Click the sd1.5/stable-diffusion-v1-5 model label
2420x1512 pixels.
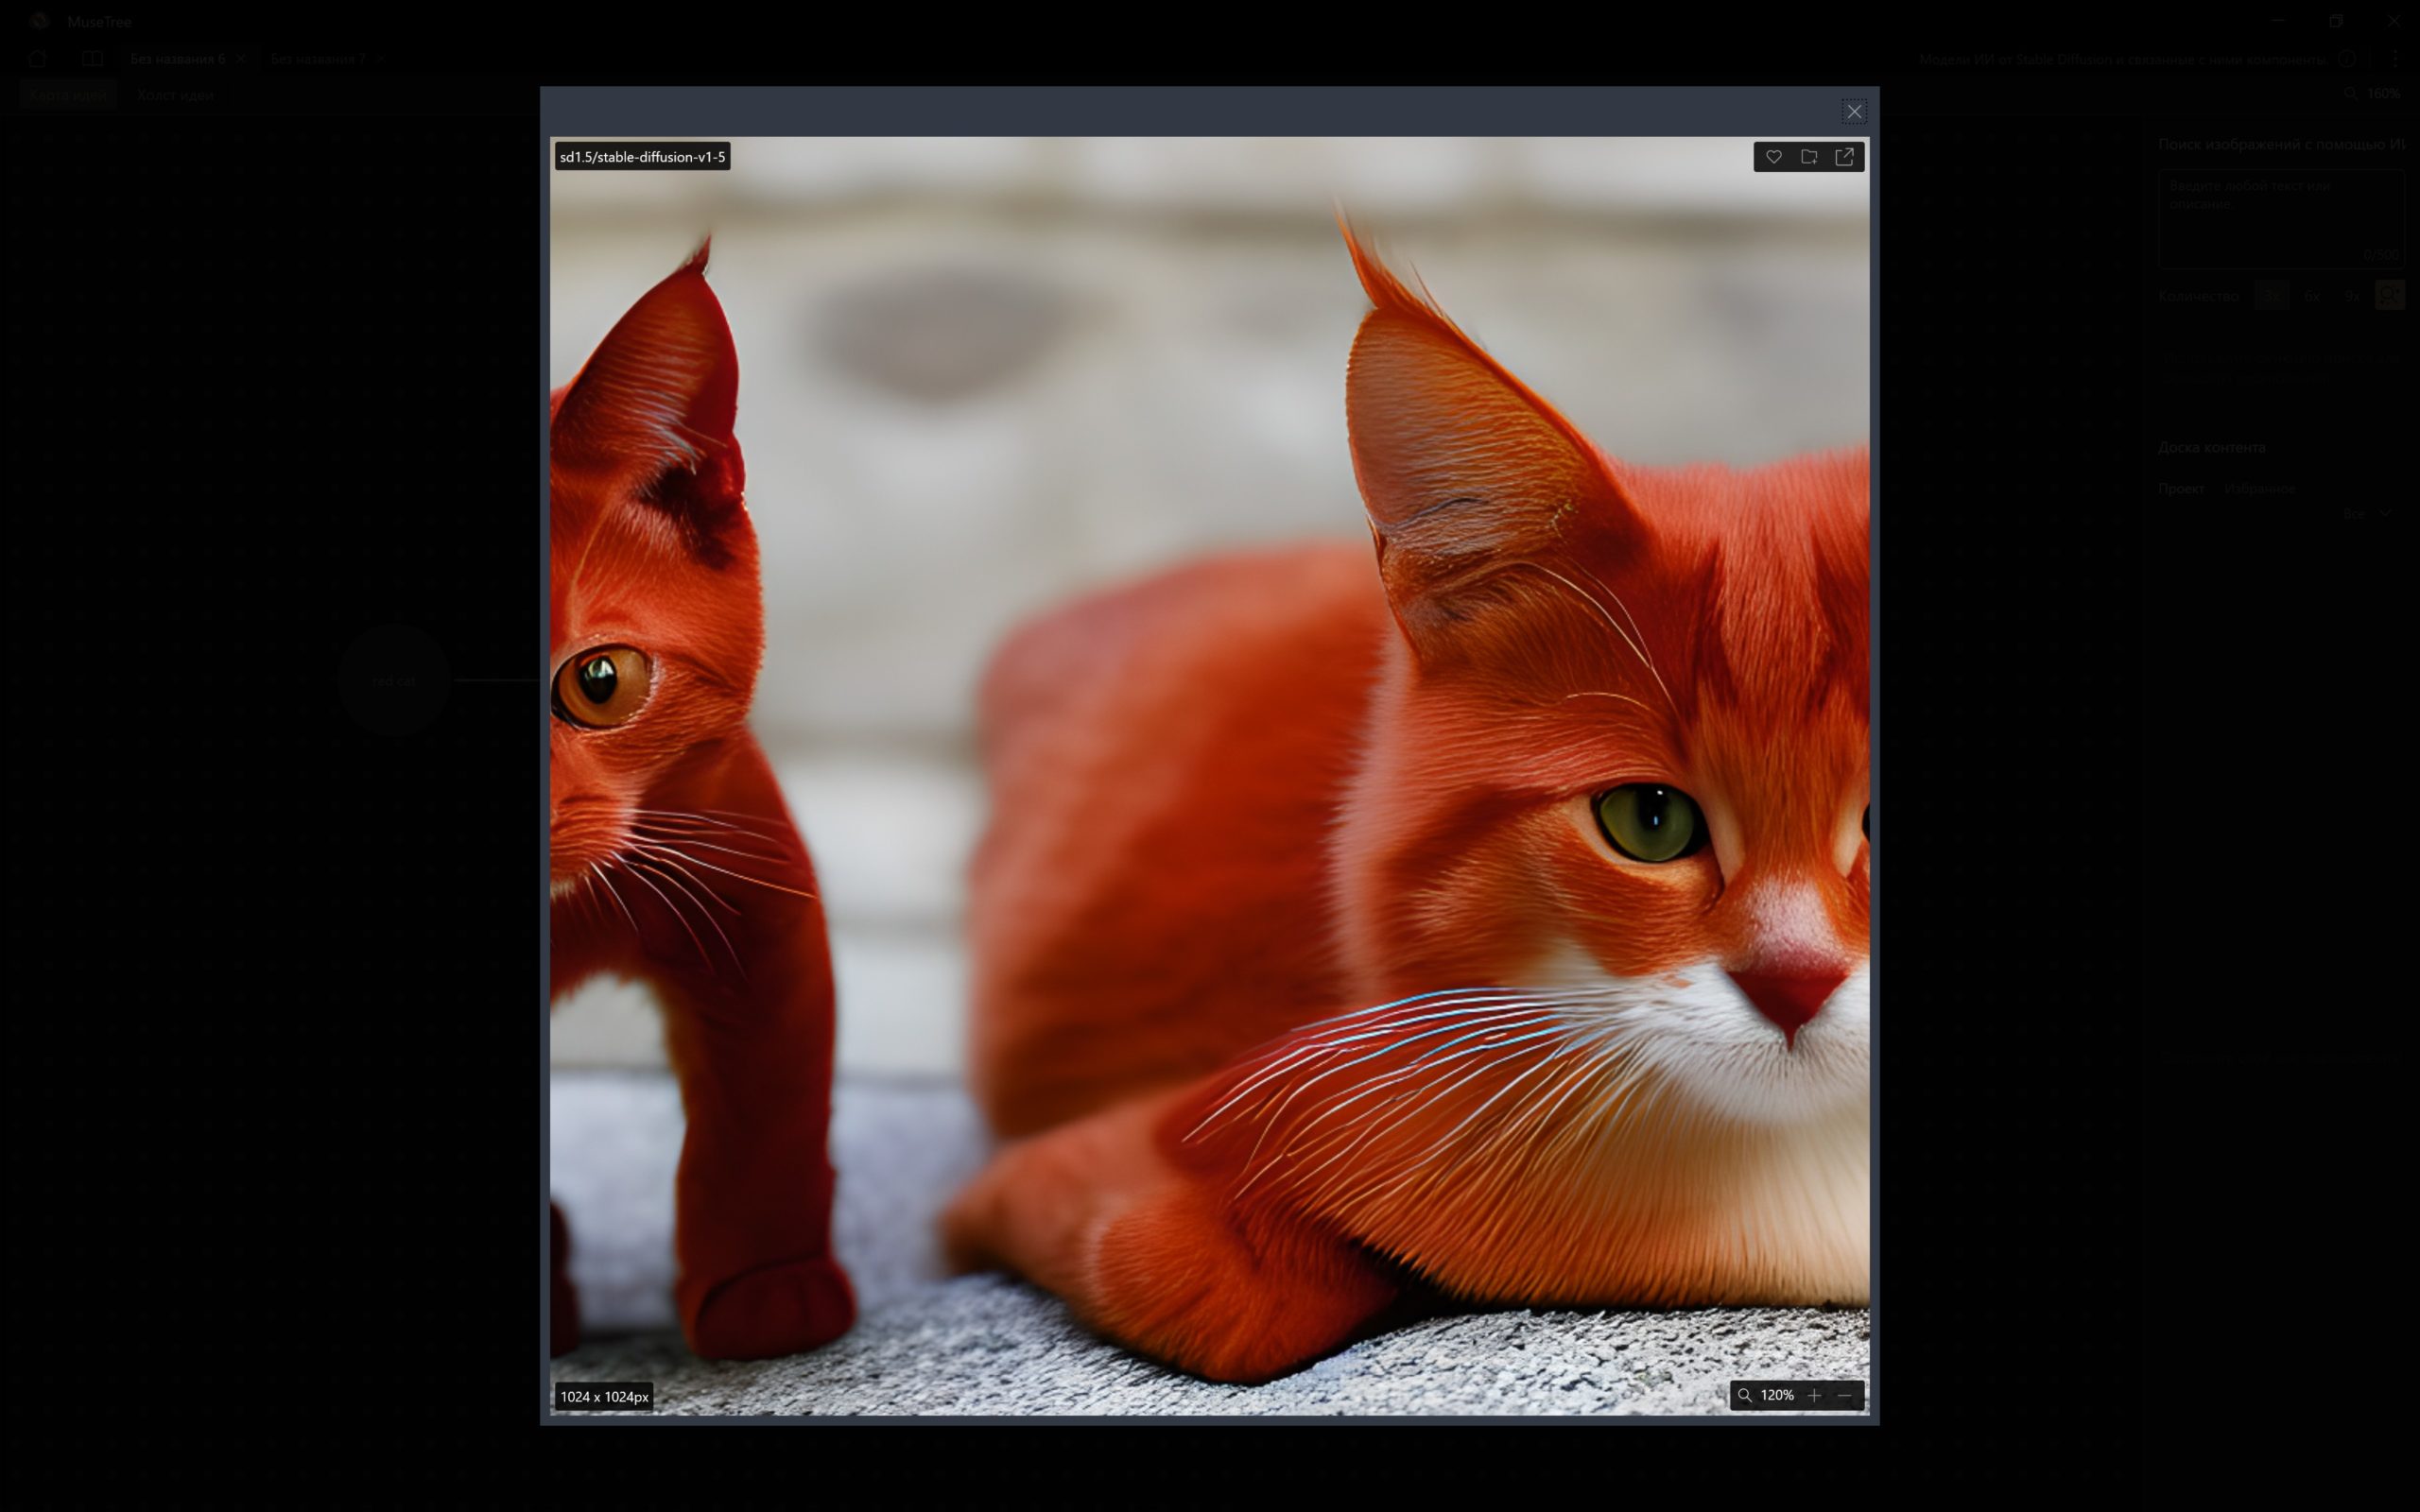point(642,157)
